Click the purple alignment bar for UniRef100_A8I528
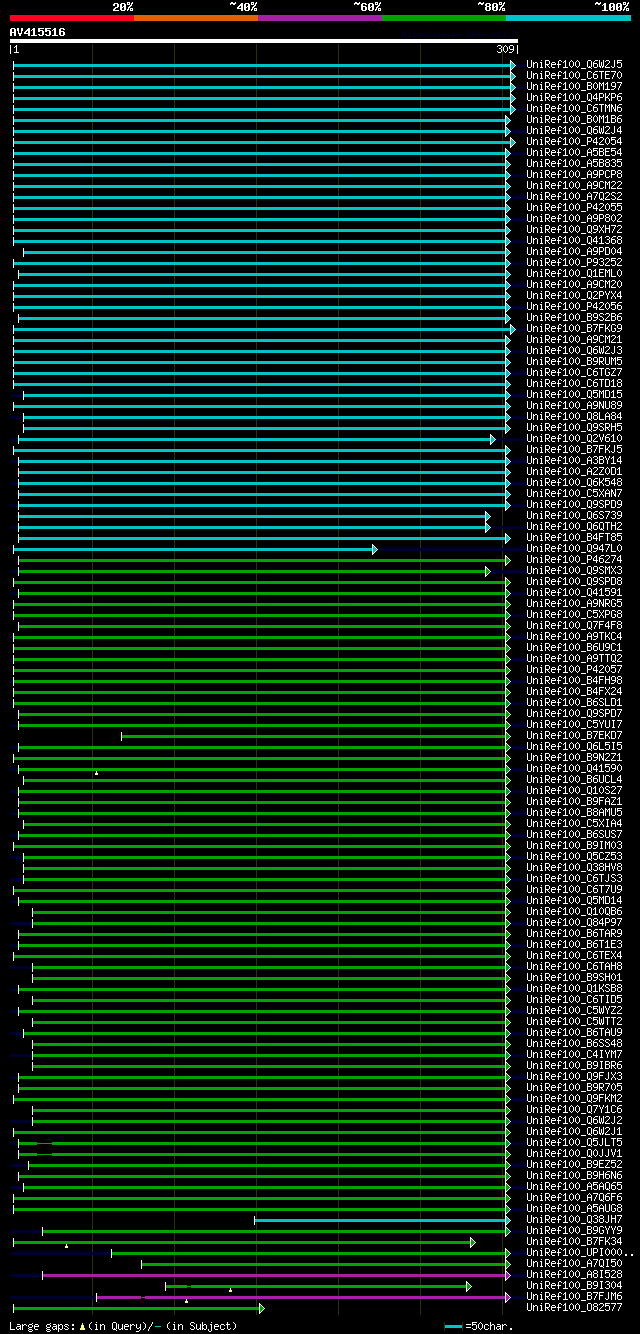The image size is (640, 1334). (x=276, y=1275)
